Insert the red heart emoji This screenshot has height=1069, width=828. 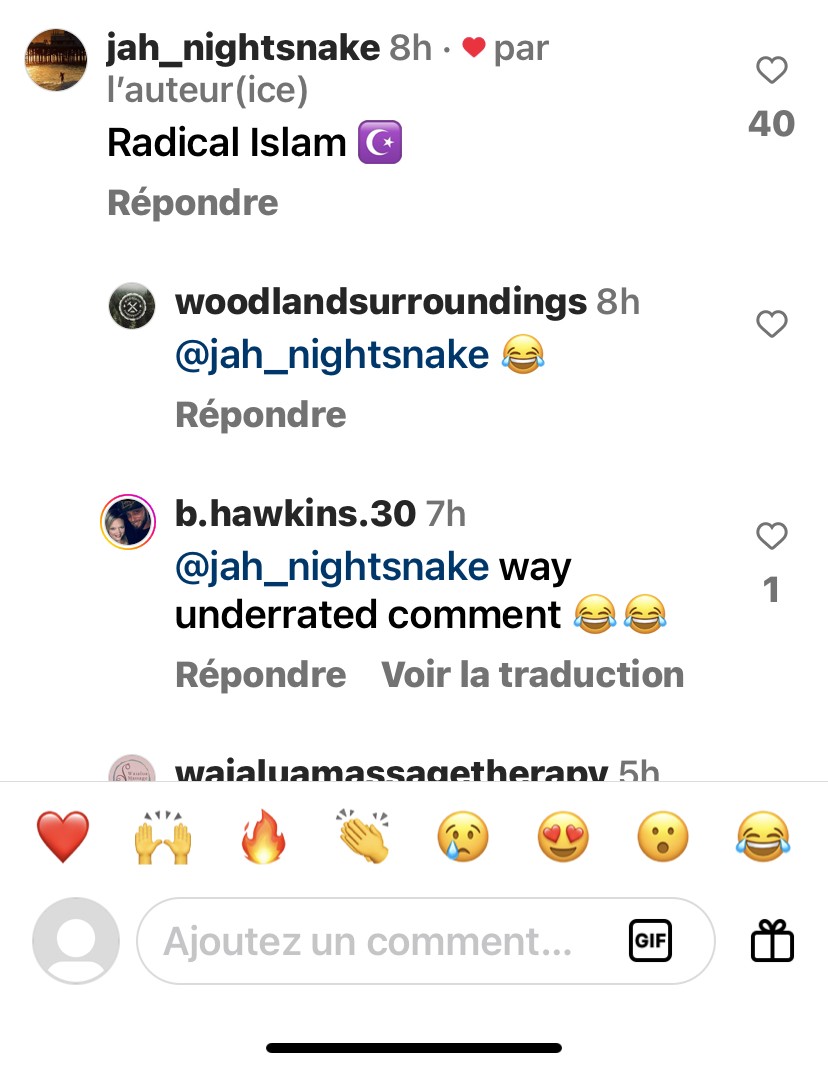[x=62, y=837]
